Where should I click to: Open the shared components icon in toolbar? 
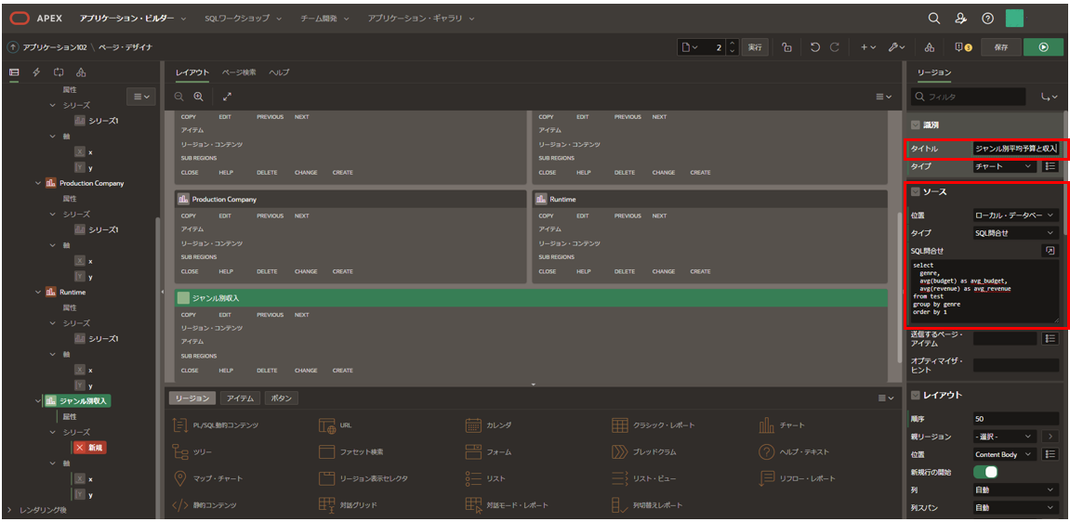[929, 47]
